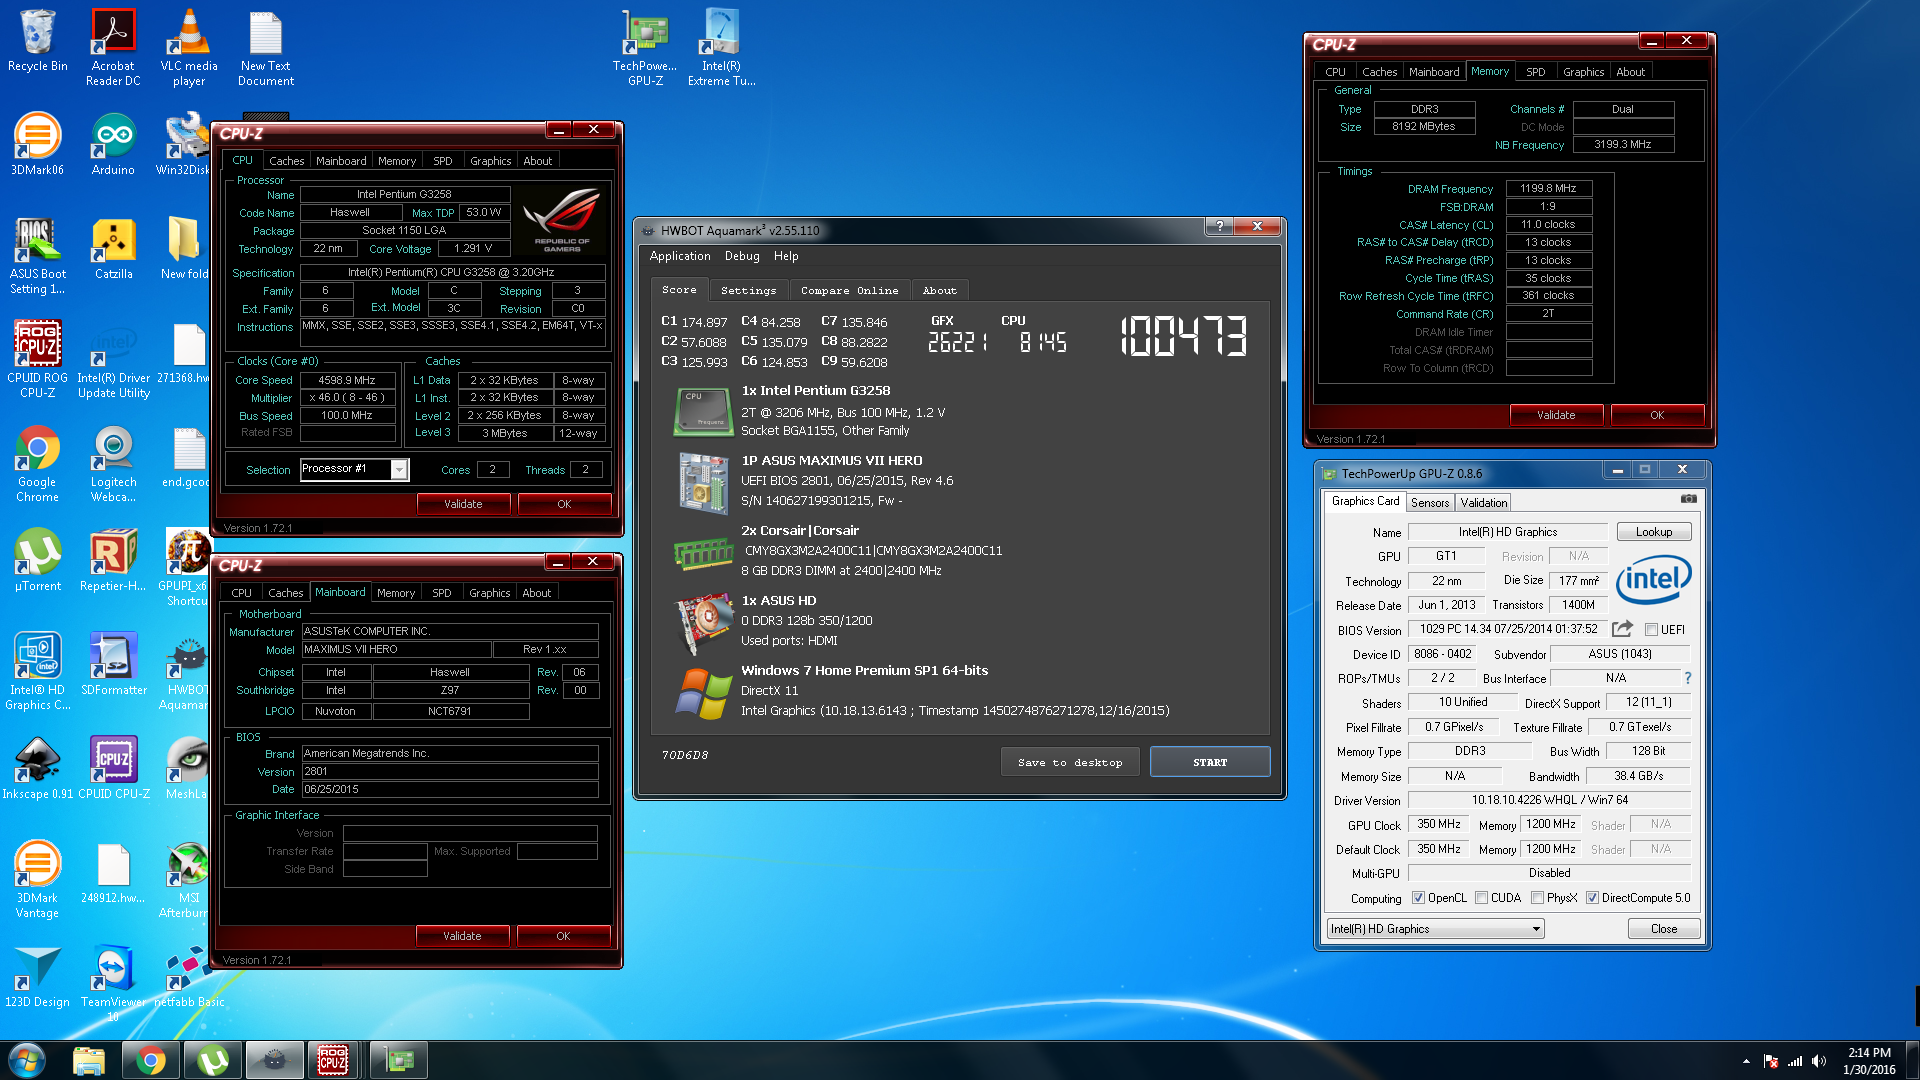Click the BIOS Version field in CPU-Z
The image size is (1920, 1080).
(x=450, y=771)
